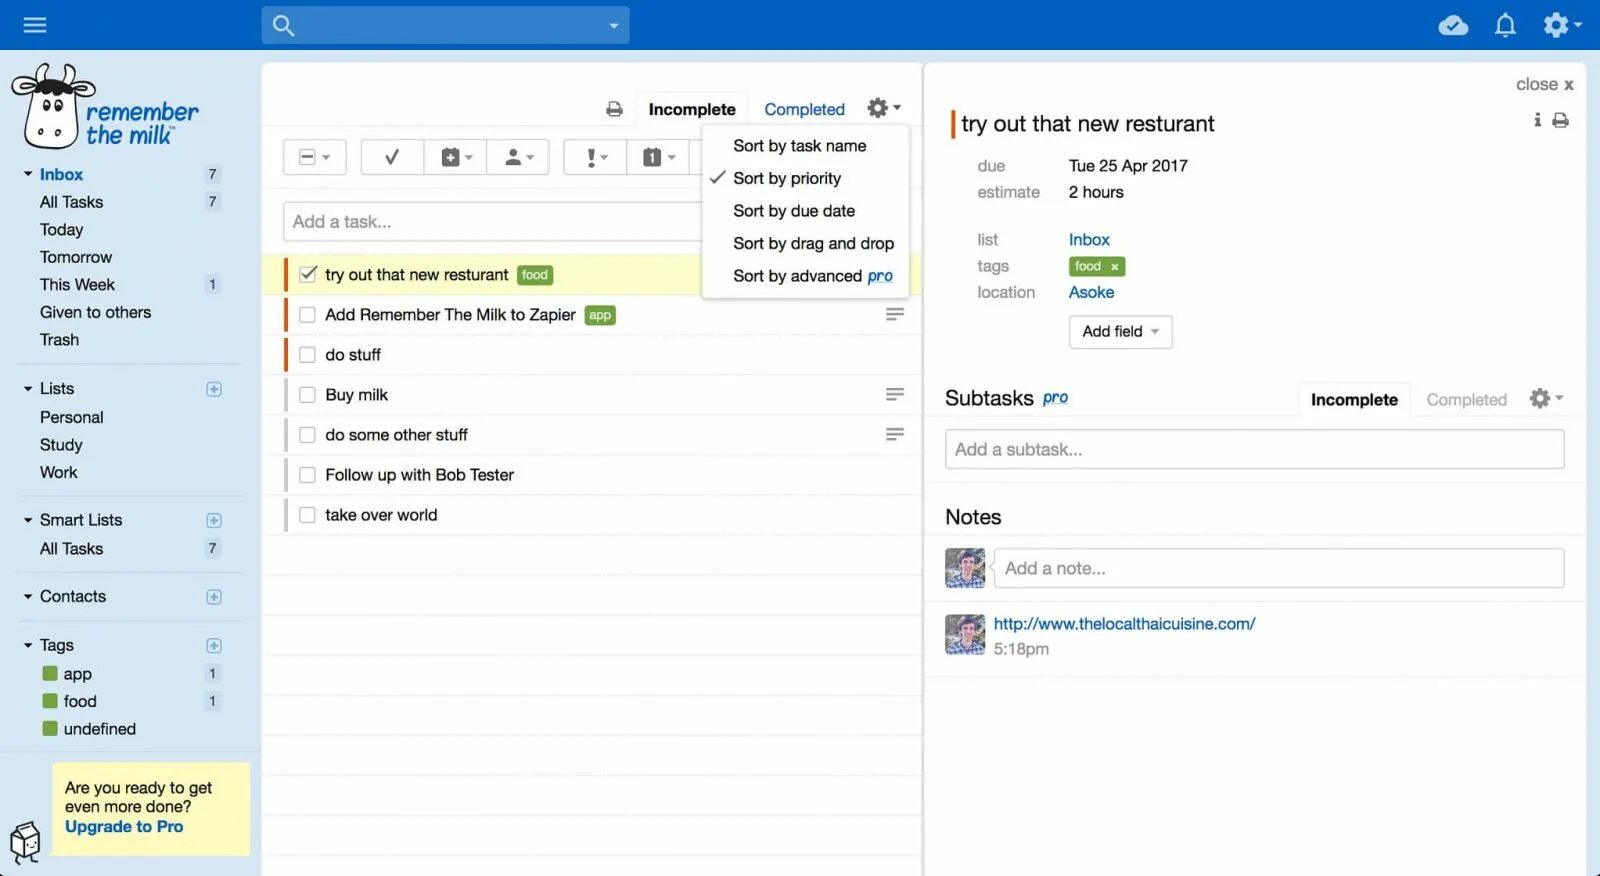Open the subtasks settings gear
1600x876 pixels.
(1546, 398)
